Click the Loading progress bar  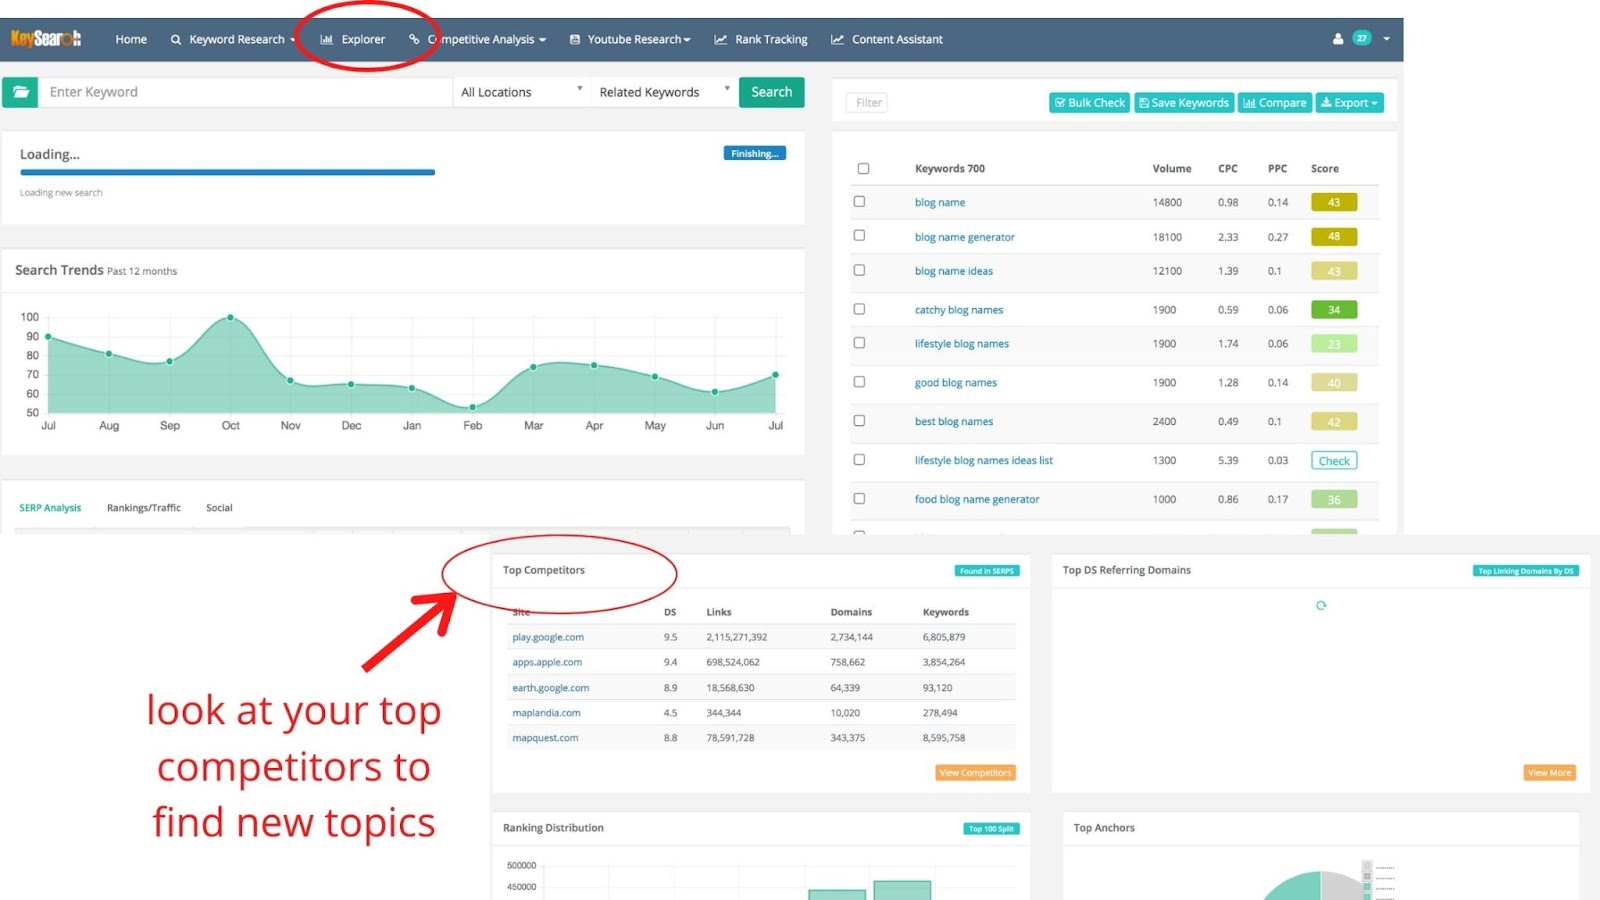[x=227, y=172]
